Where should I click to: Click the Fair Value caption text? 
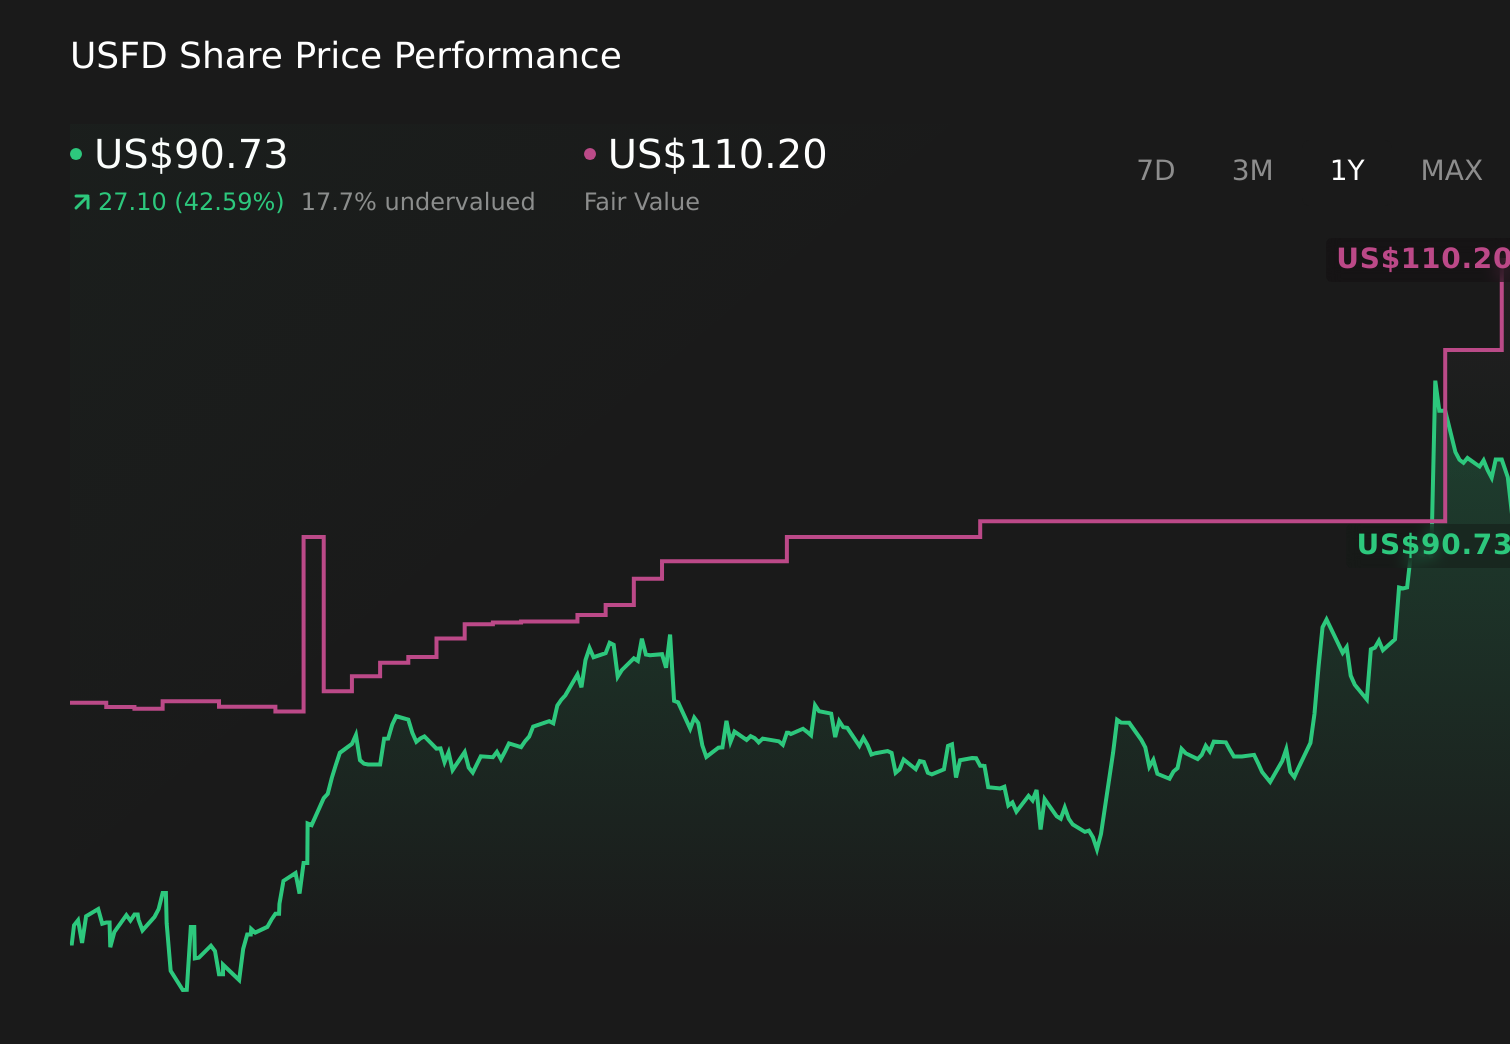pyautogui.click(x=641, y=201)
